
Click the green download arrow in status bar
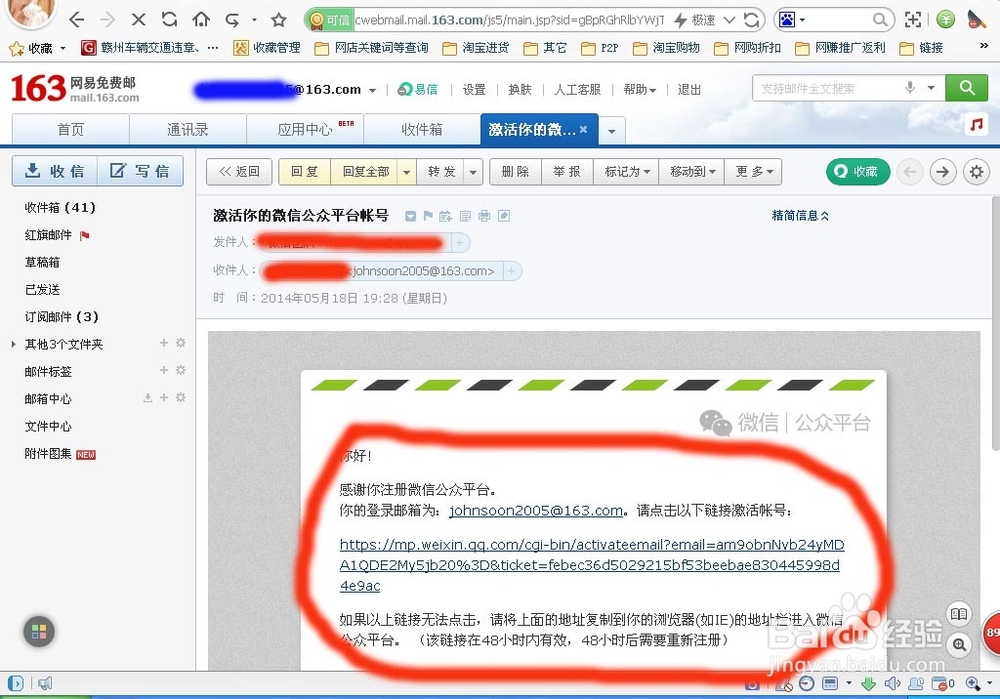(x=868, y=684)
